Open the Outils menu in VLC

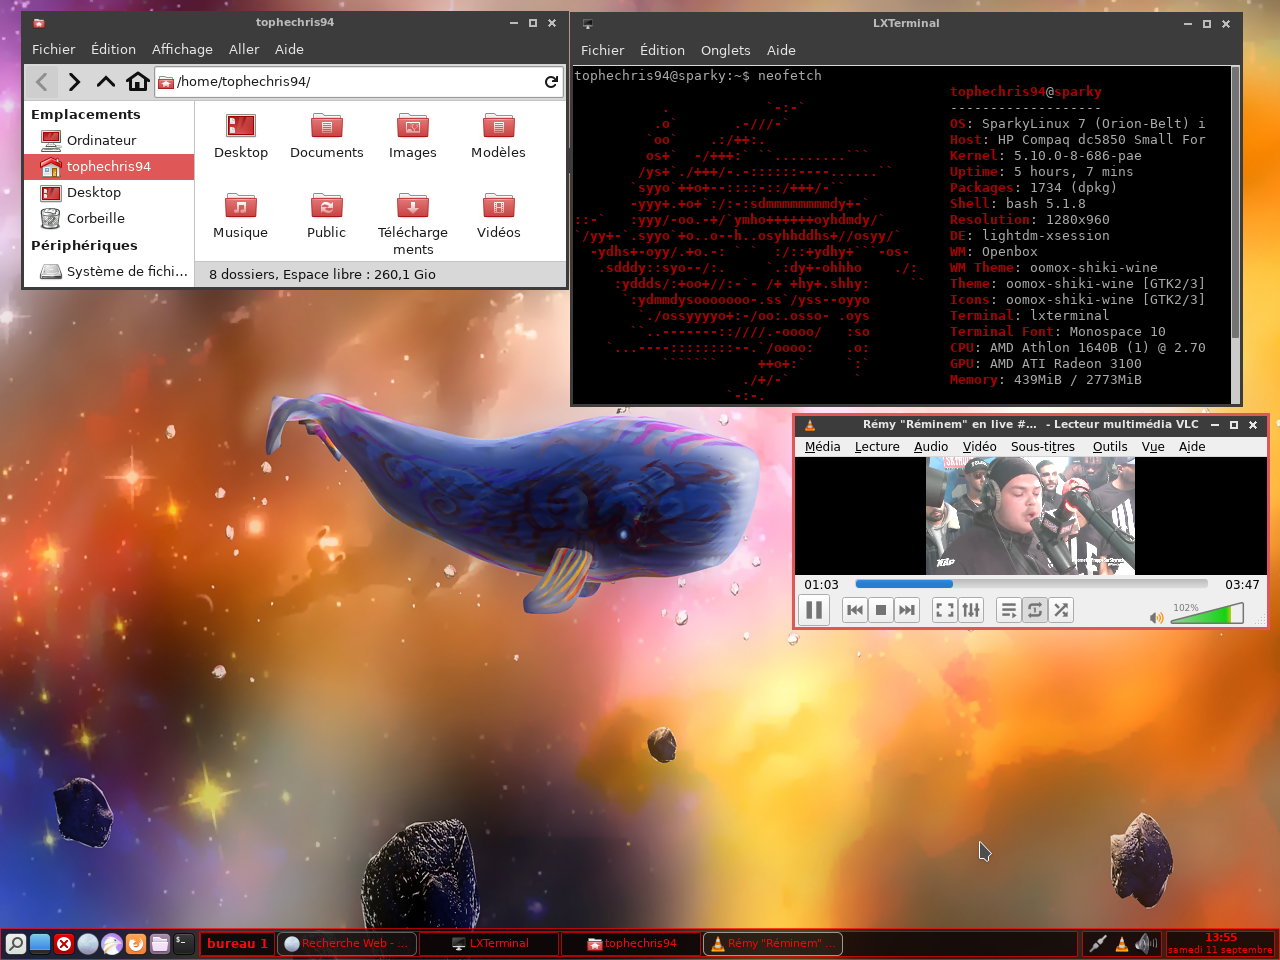pos(1109,447)
